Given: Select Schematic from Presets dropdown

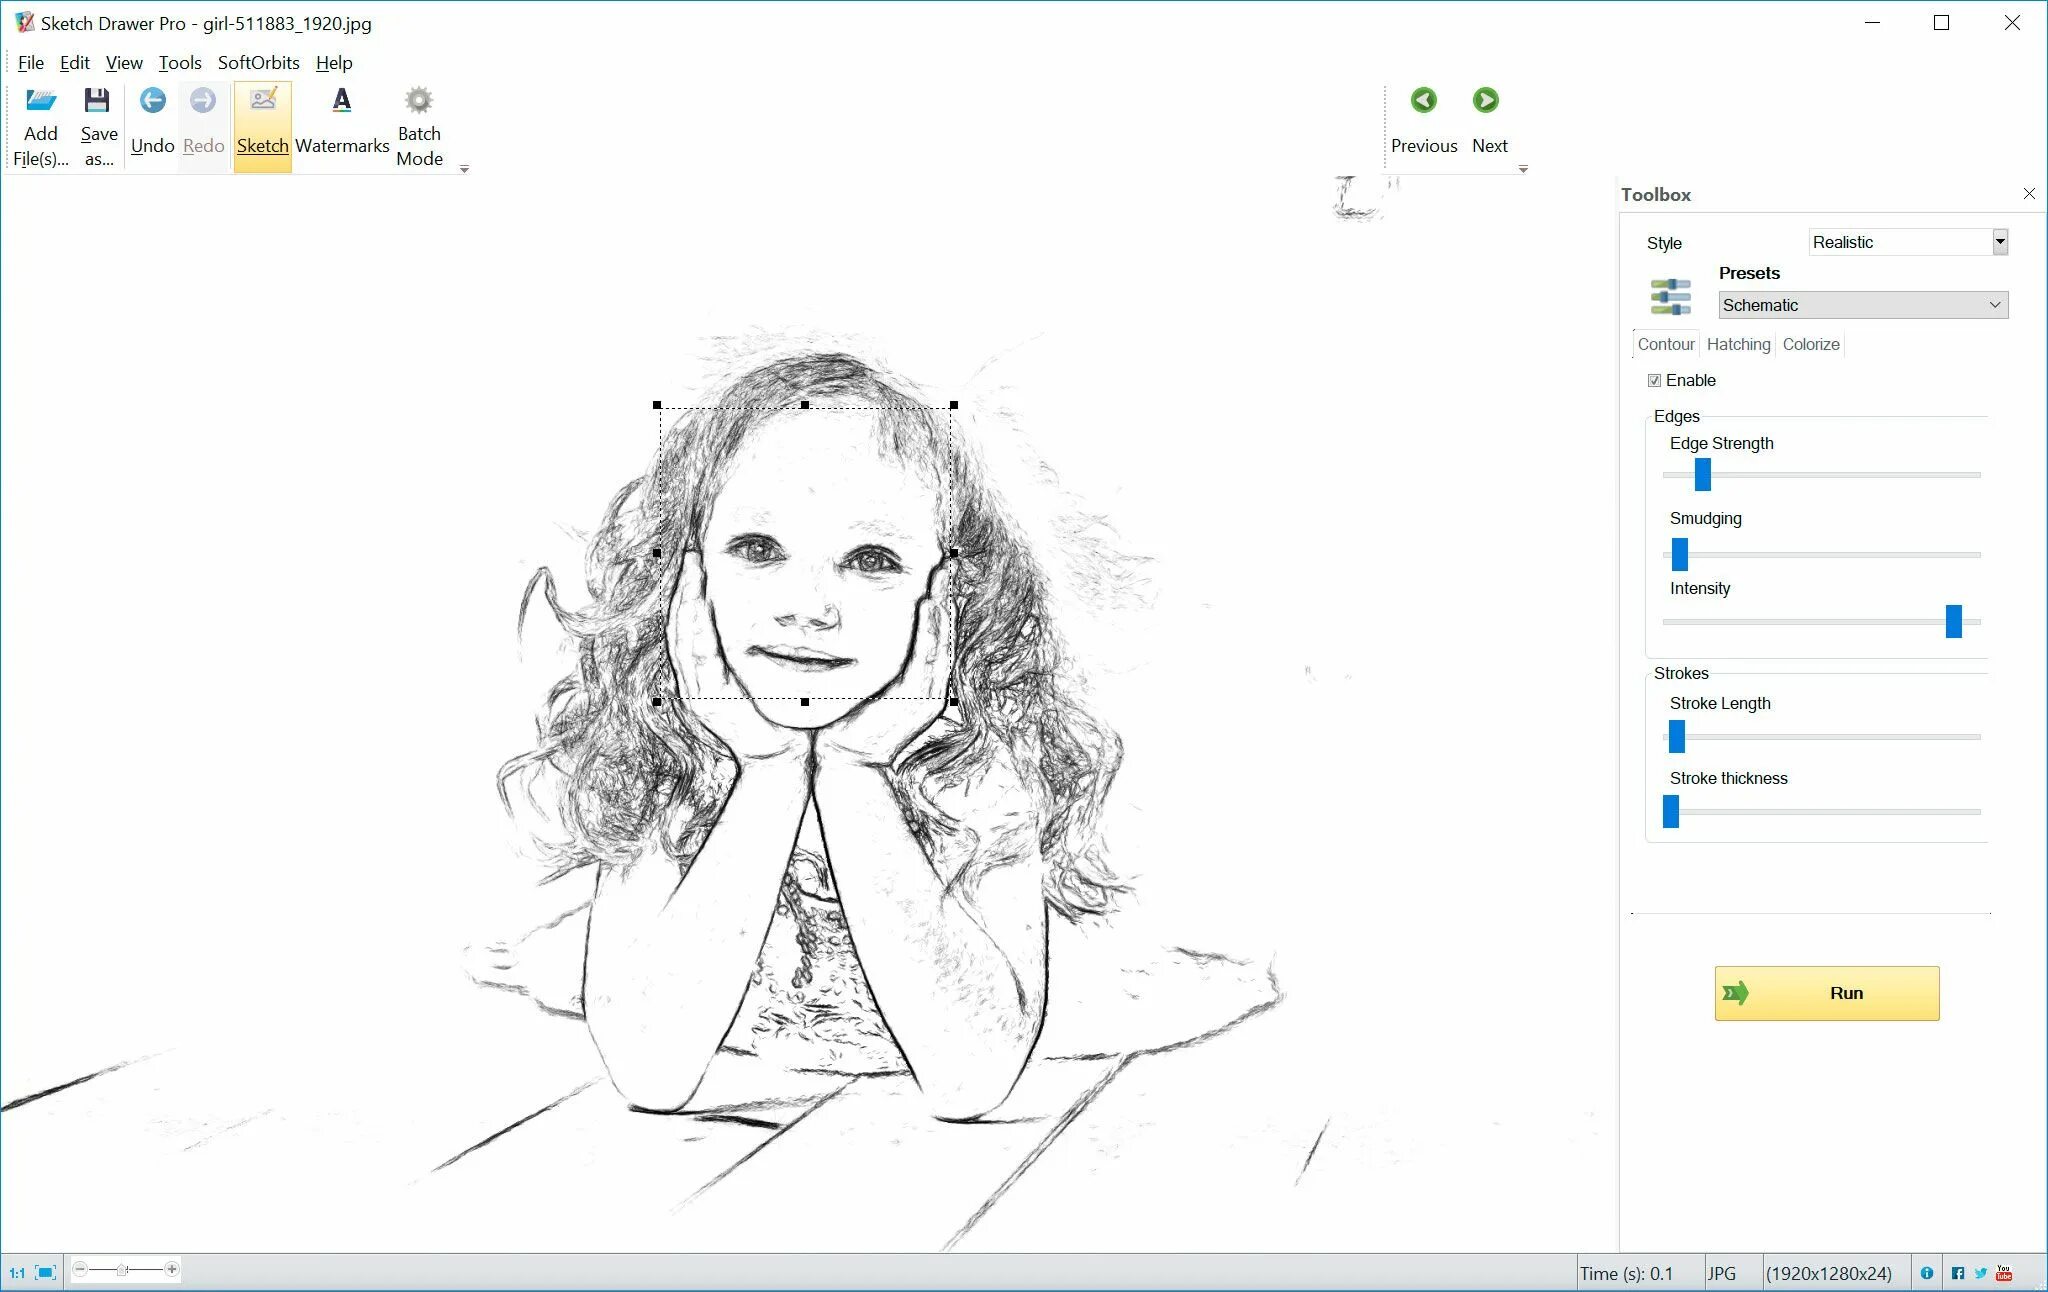Looking at the screenshot, I should [x=1860, y=305].
